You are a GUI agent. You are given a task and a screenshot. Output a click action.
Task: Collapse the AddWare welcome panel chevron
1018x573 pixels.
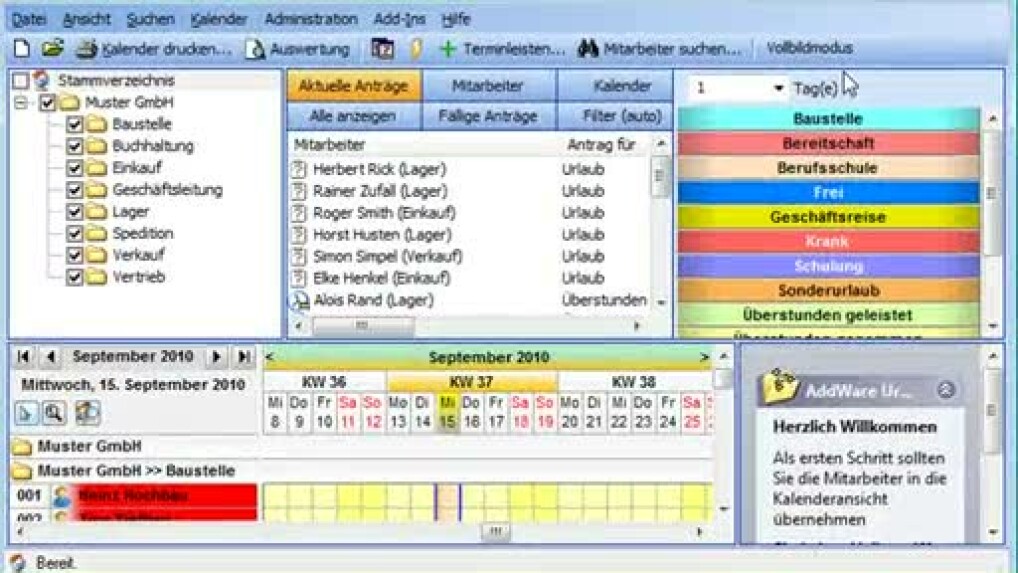[946, 391]
